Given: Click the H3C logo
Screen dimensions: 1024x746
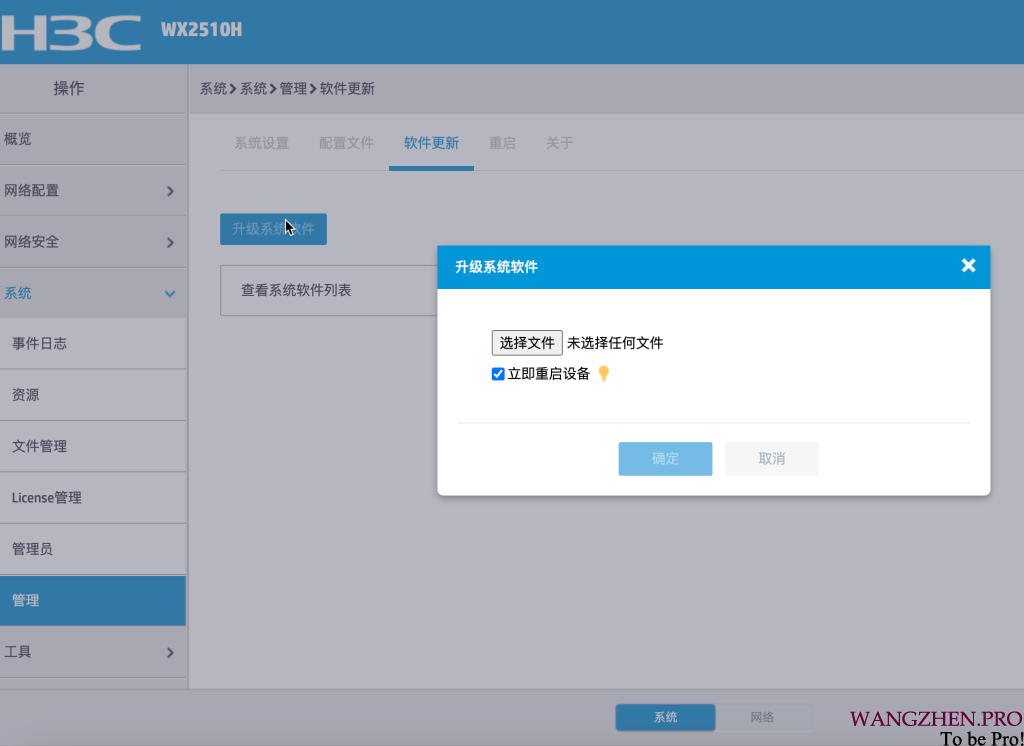Looking at the screenshot, I should [70, 31].
